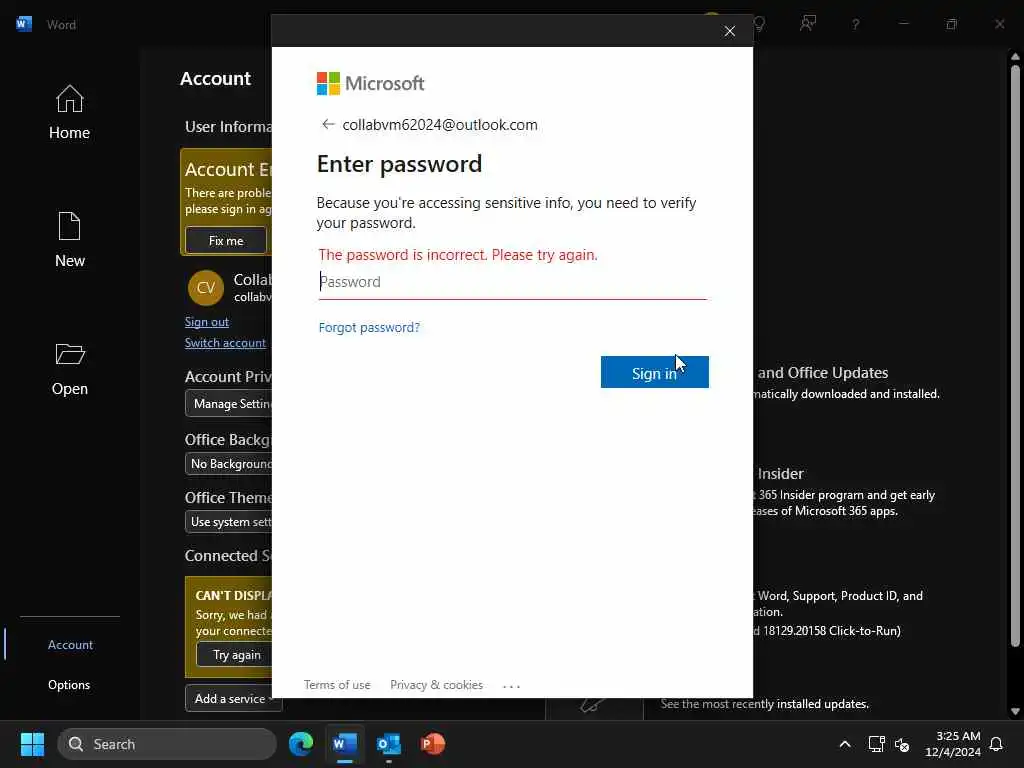Open Terms of use link
The height and width of the screenshot is (768, 1024).
point(337,684)
